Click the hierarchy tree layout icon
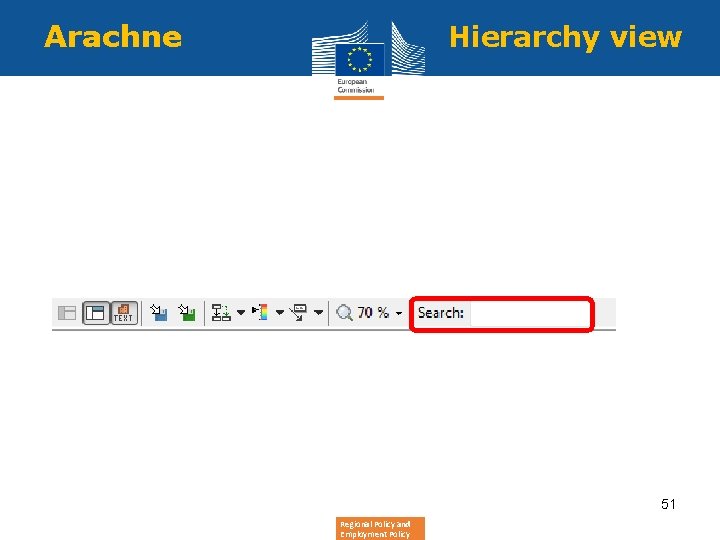720x540 pixels. pyautogui.click(x=221, y=313)
